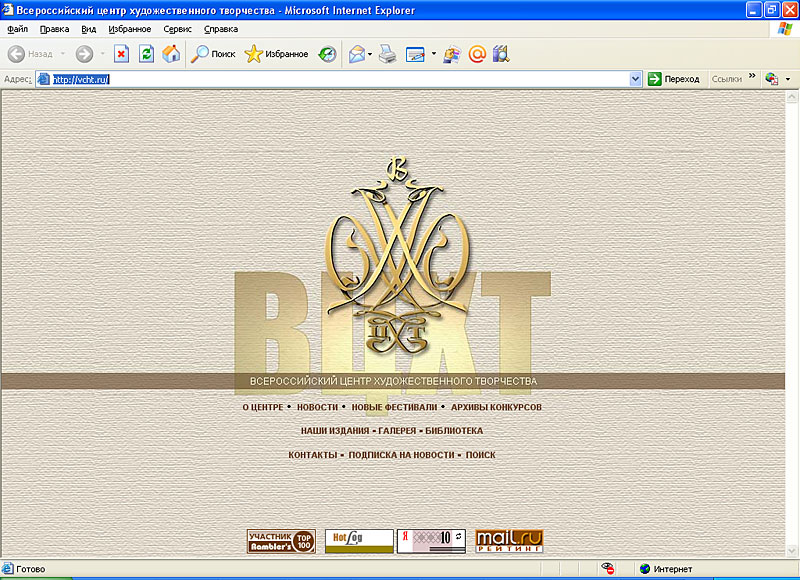This screenshot has width=800, height=580.
Task: Click the mail.ru rating banner
Action: [x=509, y=542]
